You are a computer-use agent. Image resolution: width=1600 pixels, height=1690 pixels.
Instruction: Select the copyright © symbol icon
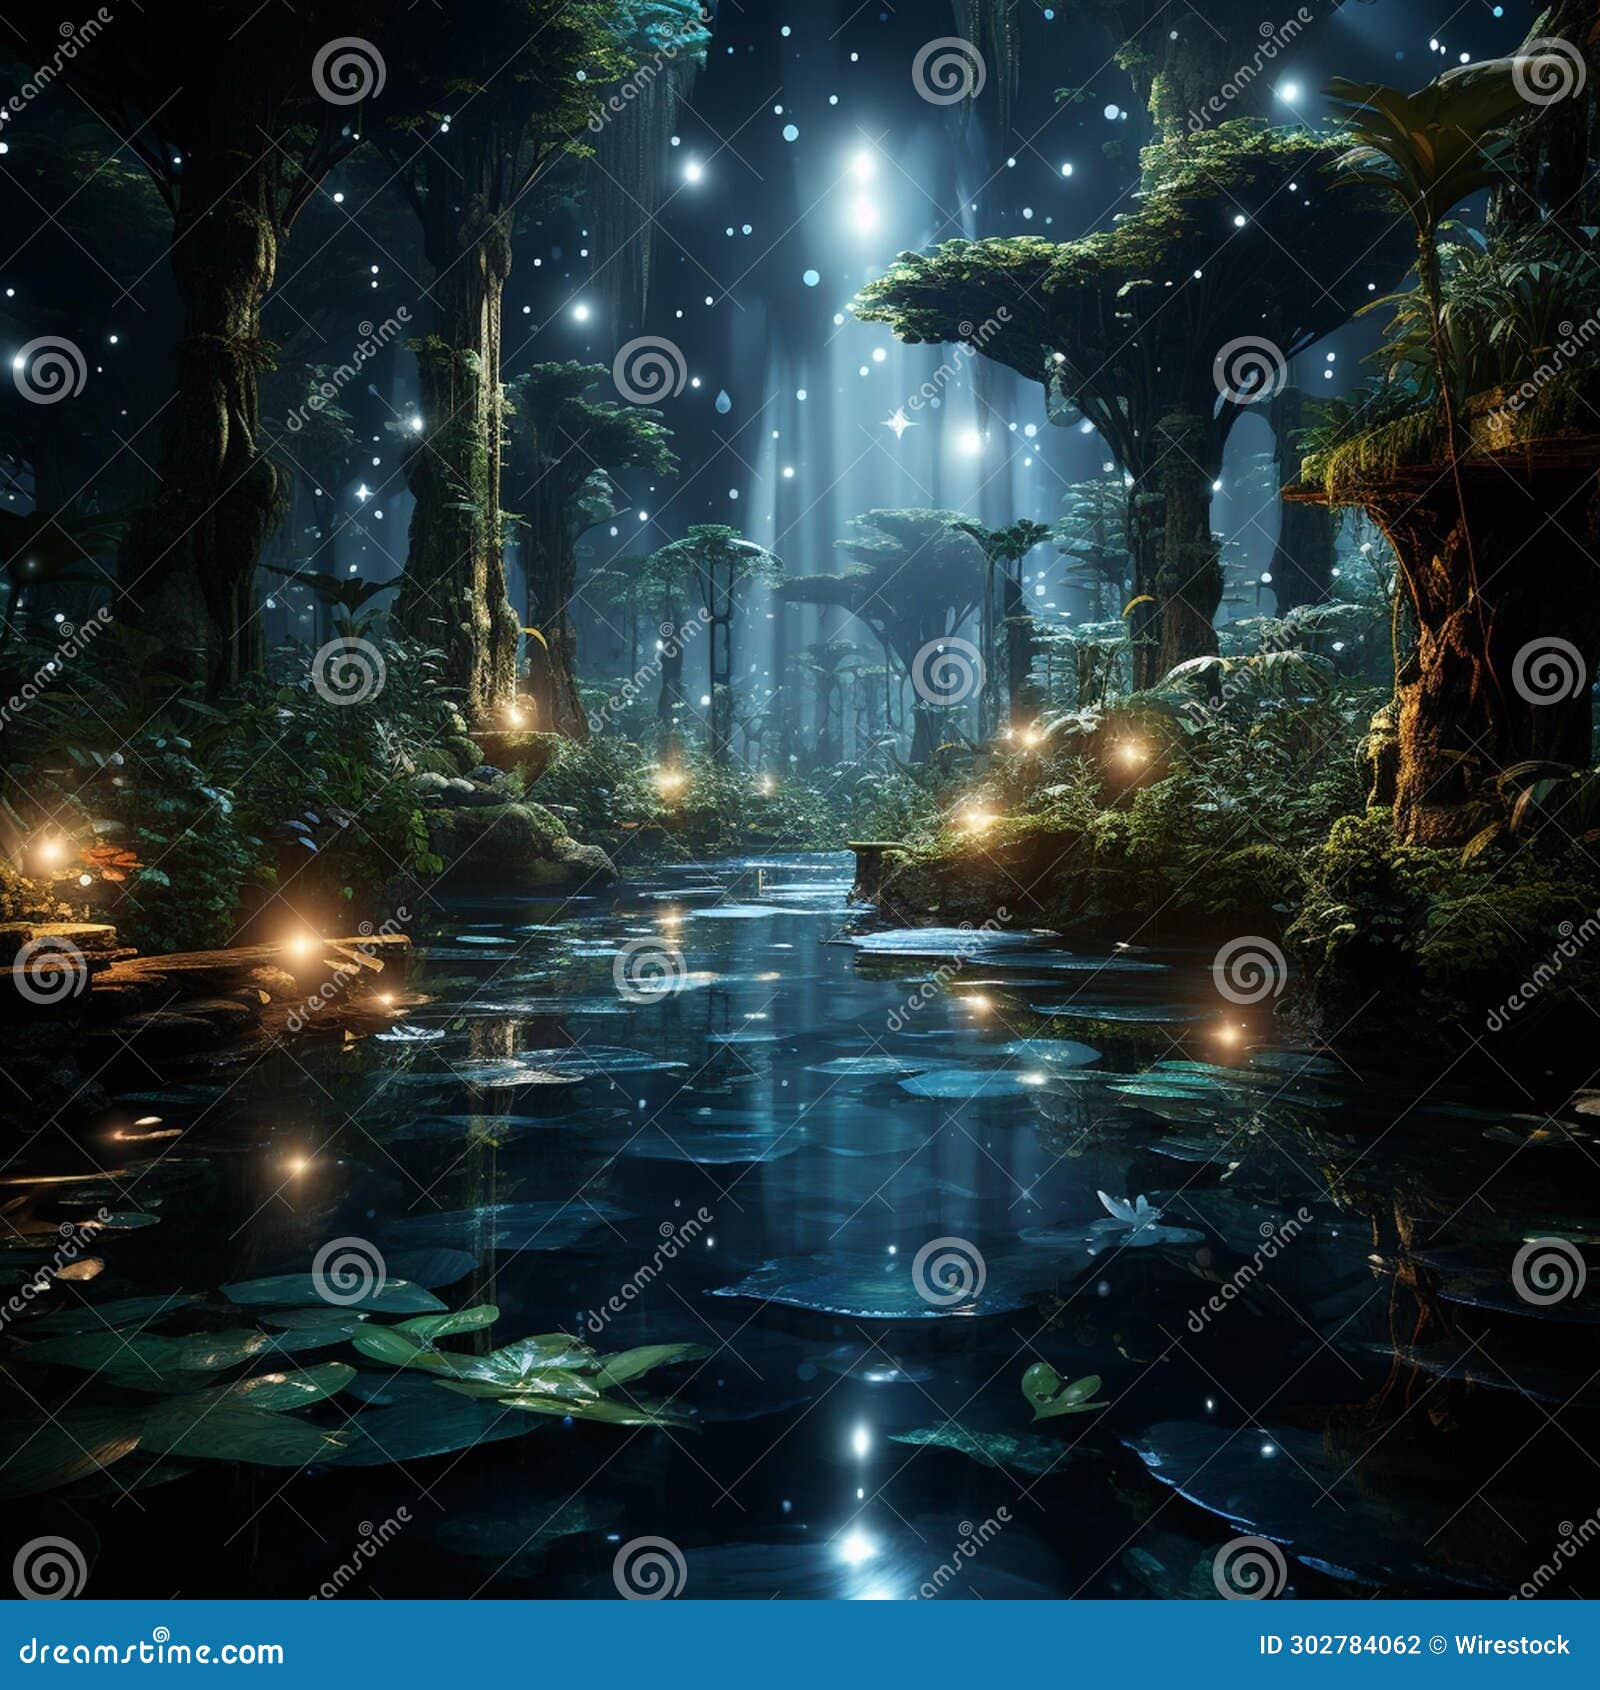[x=1437, y=1645]
